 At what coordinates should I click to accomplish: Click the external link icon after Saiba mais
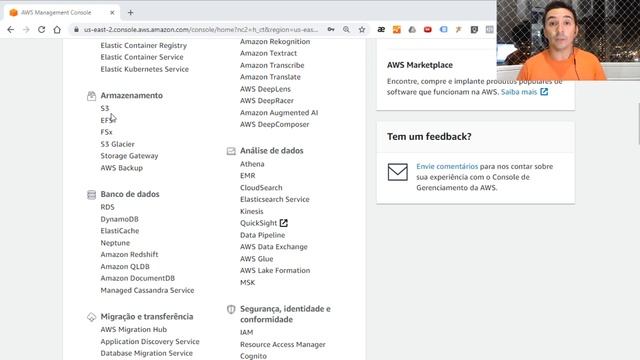point(544,92)
